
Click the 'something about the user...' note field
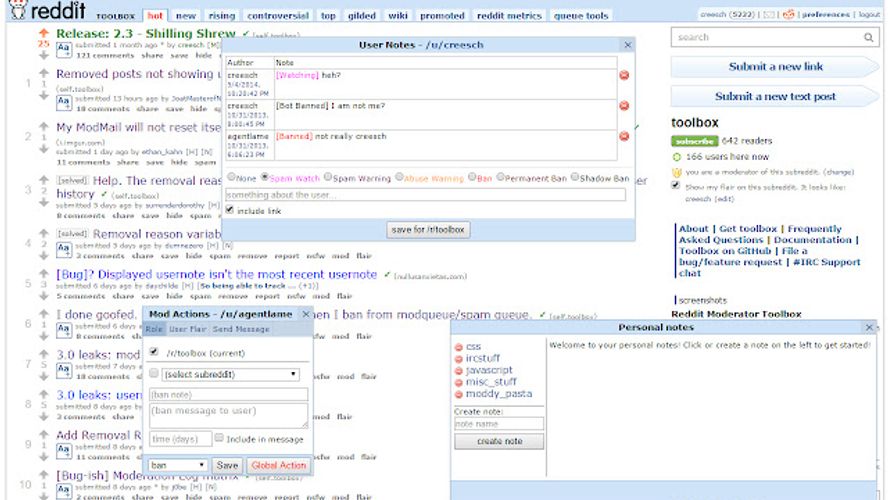click(x=426, y=195)
